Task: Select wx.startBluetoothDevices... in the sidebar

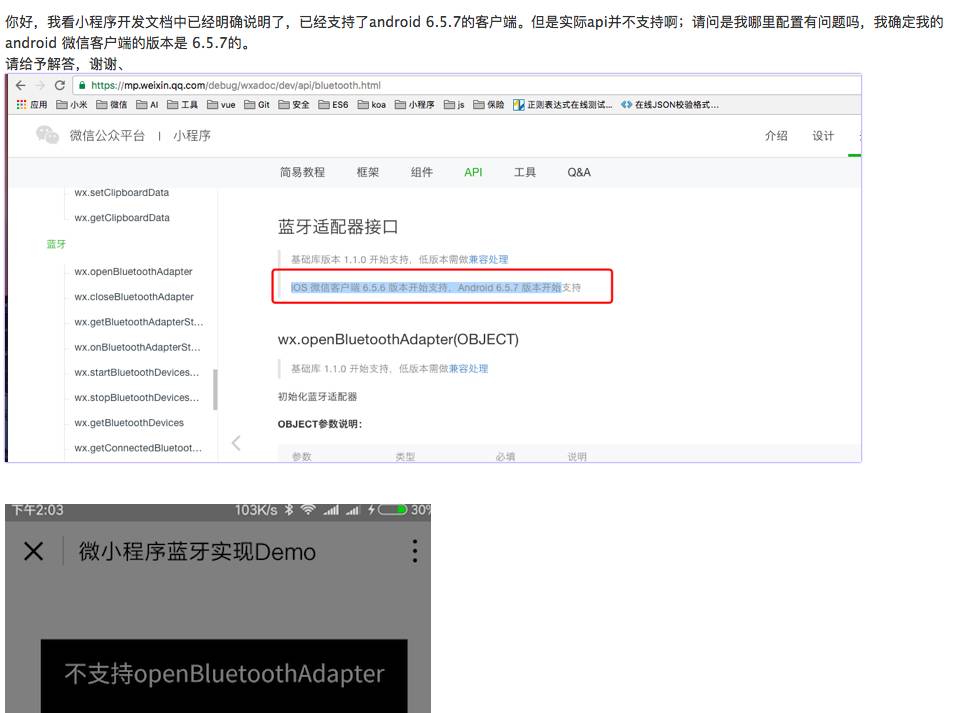Action: tap(136, 372)
